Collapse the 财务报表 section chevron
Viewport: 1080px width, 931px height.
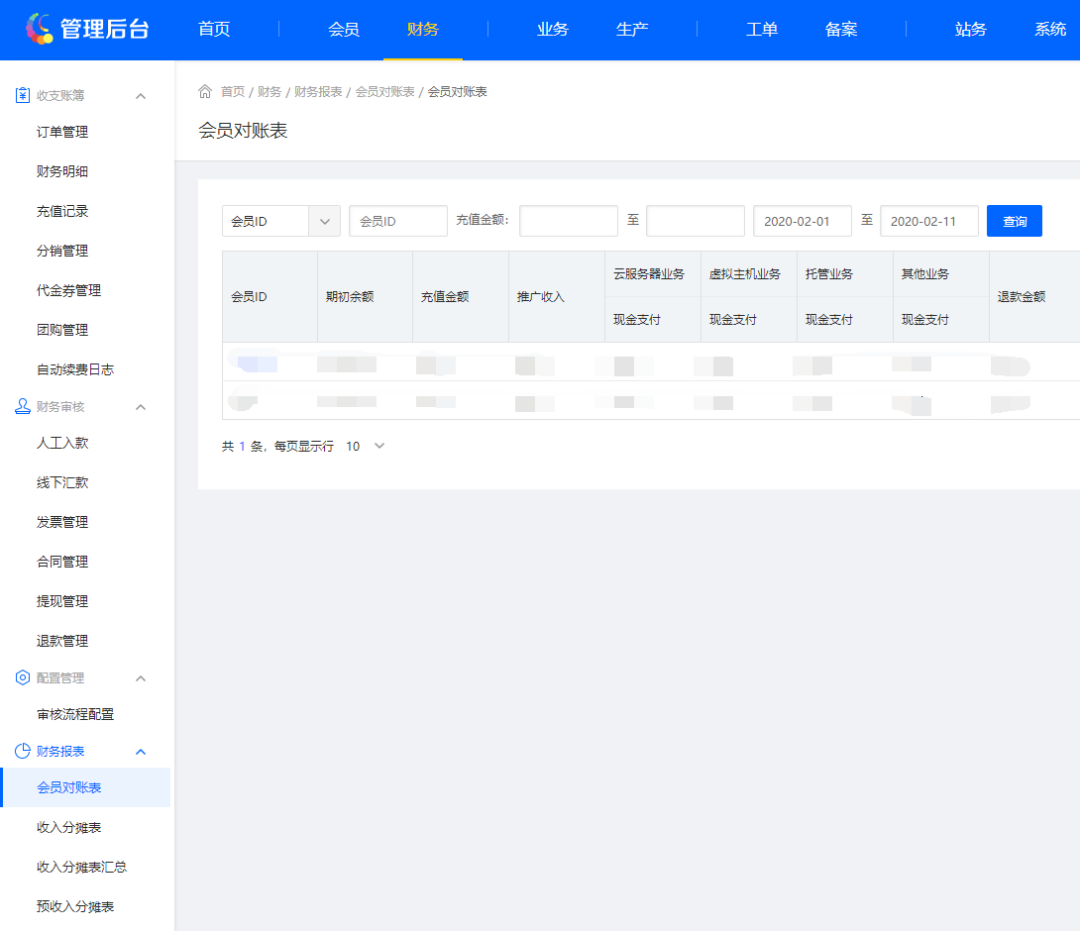click(142, 751)
